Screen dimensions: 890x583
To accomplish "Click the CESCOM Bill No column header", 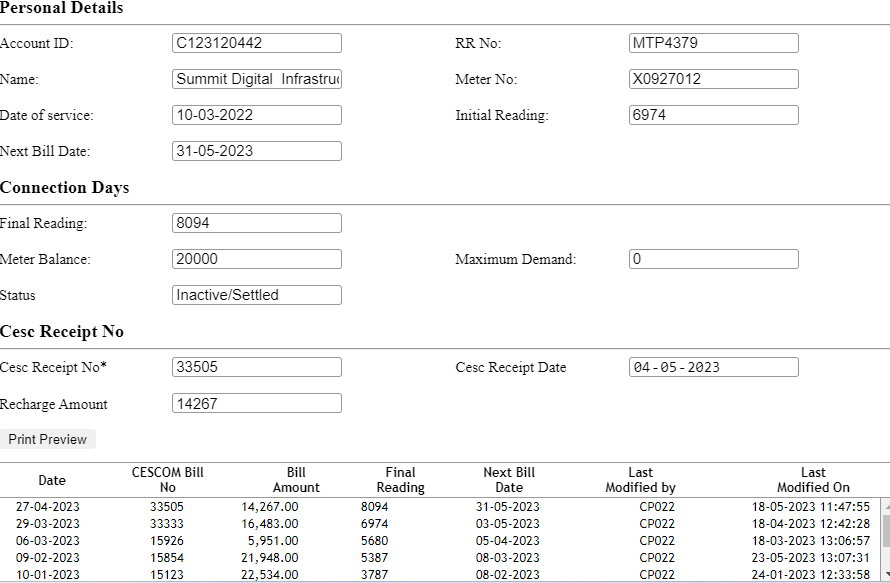I will click(167, 480).
